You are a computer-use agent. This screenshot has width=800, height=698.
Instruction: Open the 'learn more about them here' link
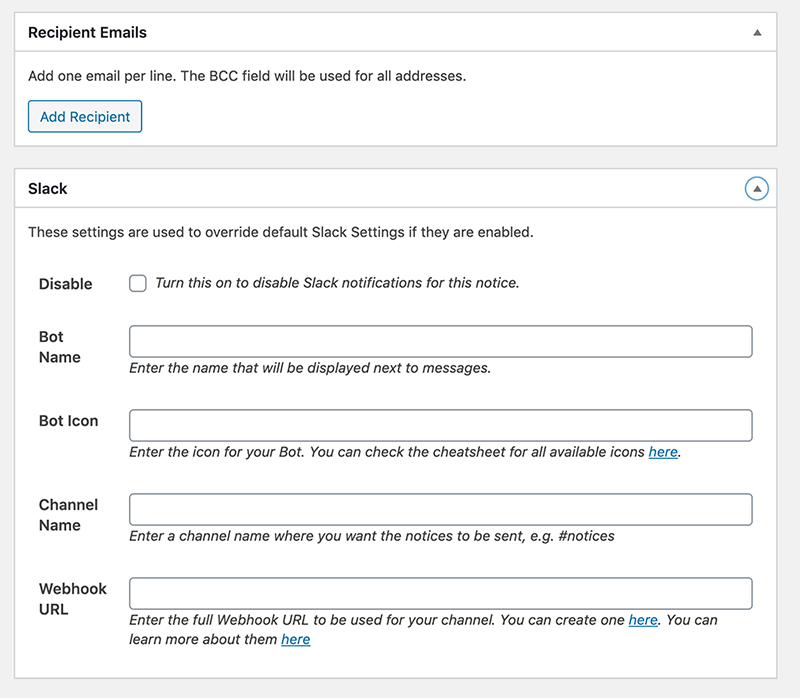point(296,639)
